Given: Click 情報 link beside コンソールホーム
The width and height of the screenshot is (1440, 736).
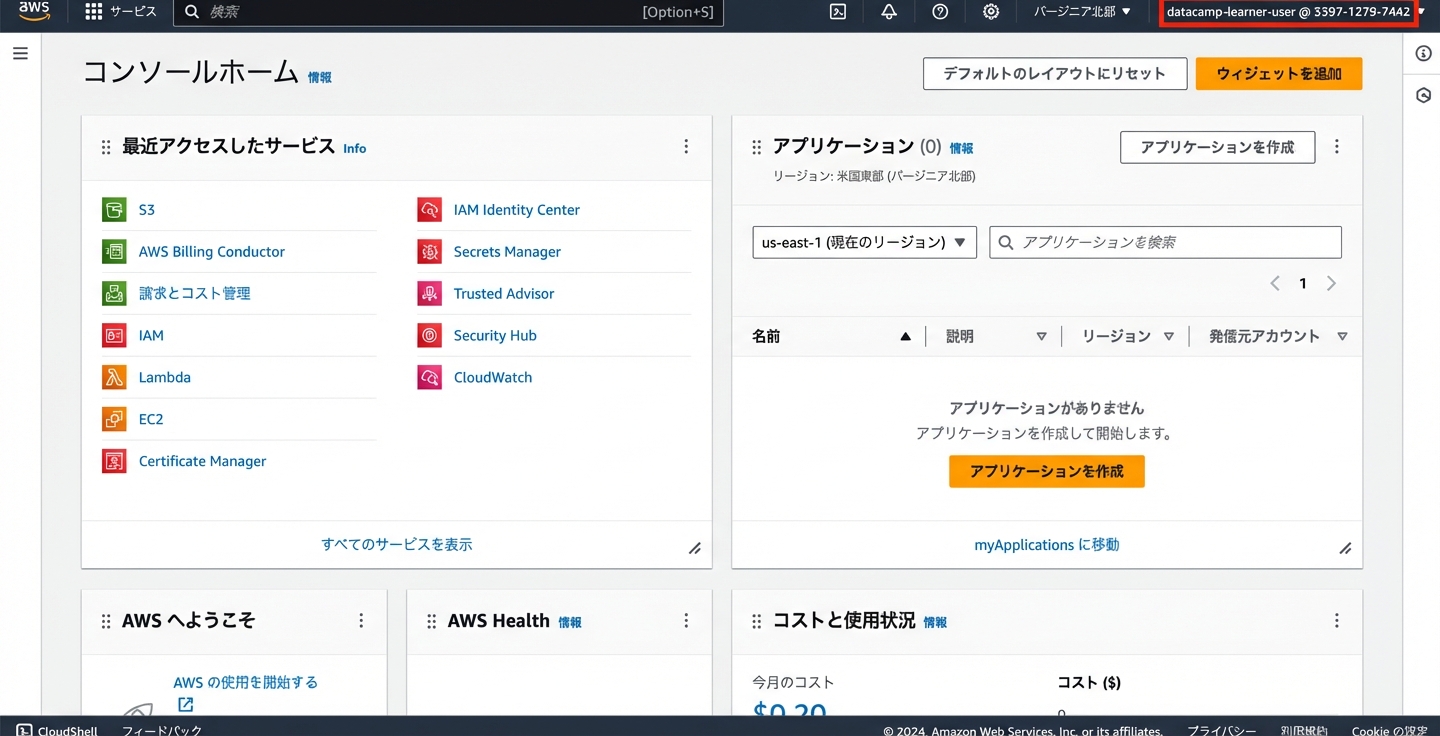Looking at the screenshot, I should (320, 77).
